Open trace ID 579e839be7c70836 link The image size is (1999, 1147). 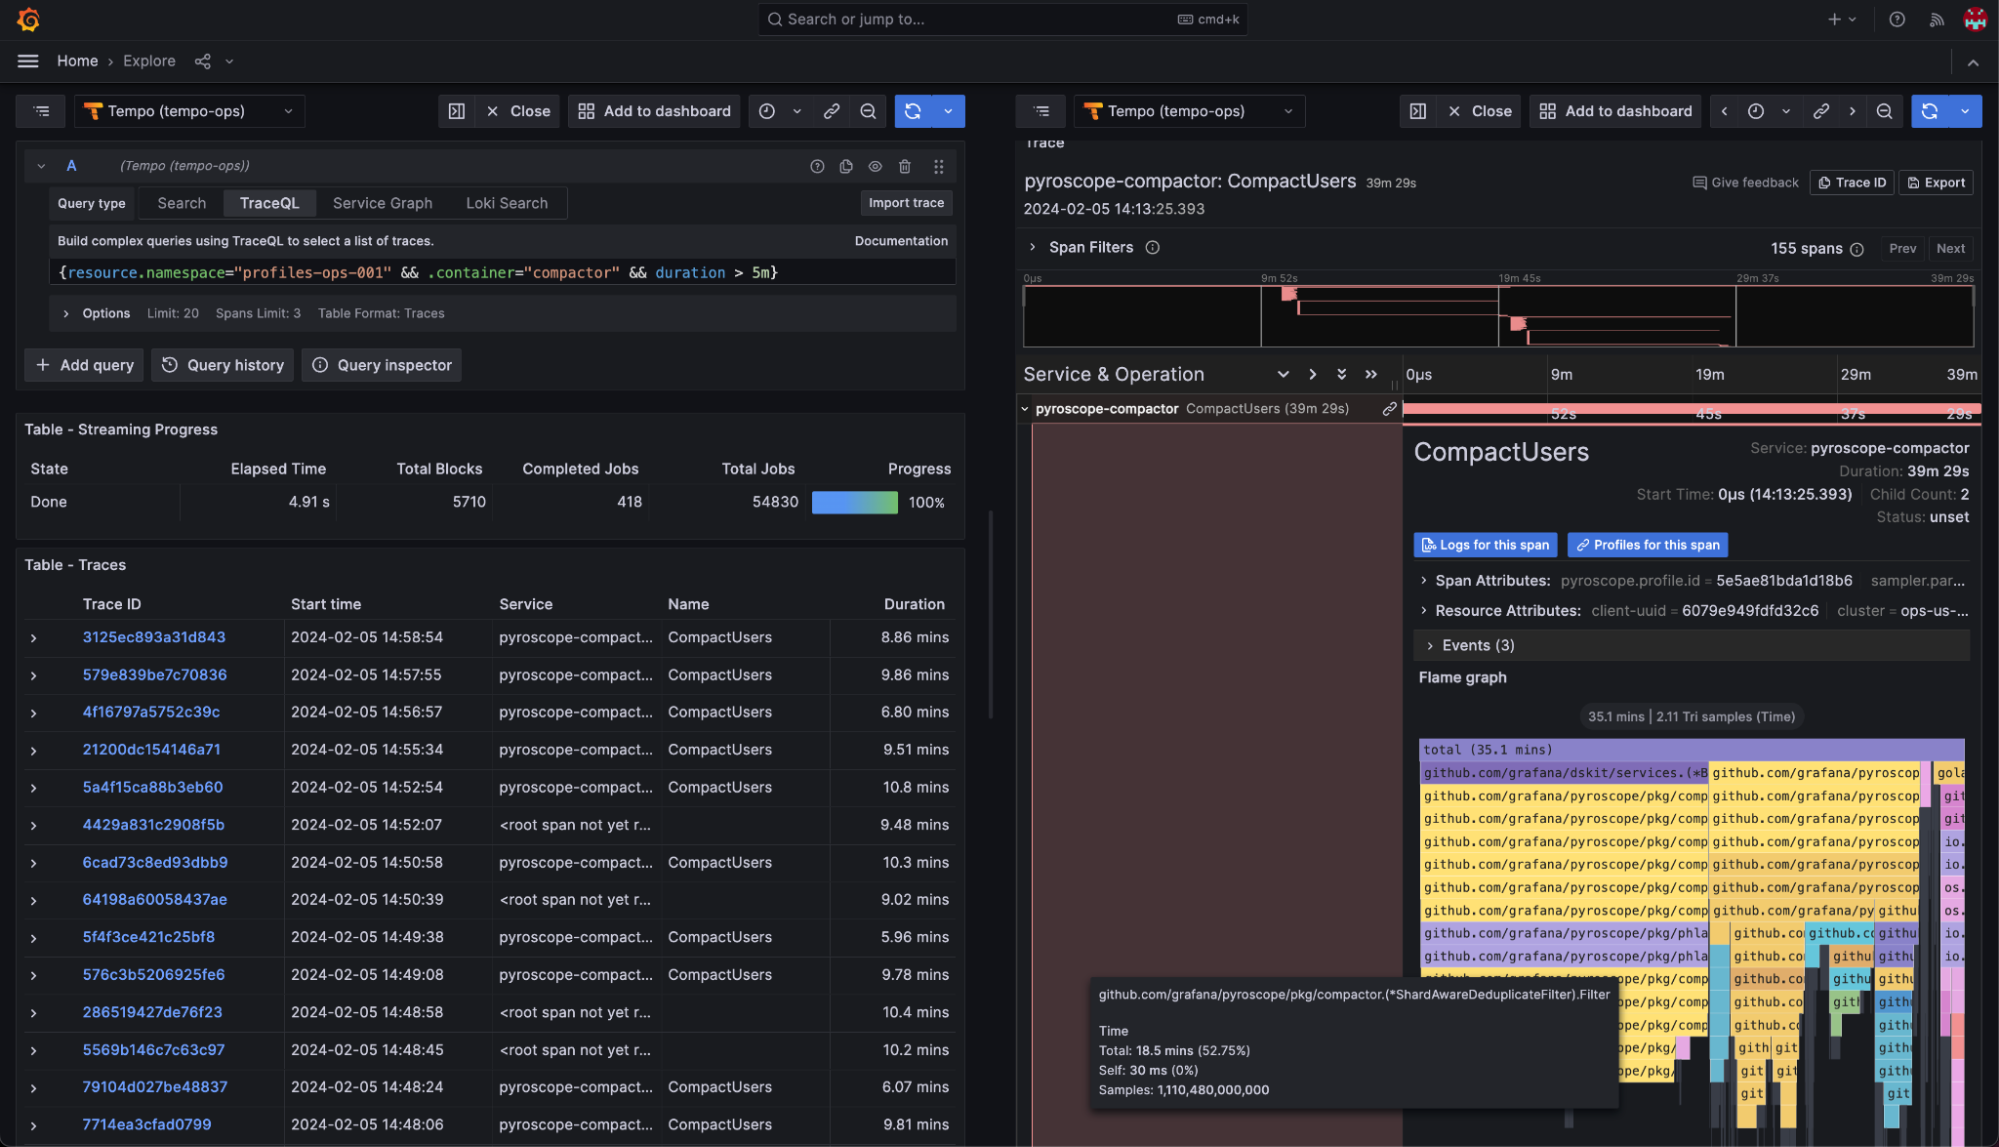[154, 675]
